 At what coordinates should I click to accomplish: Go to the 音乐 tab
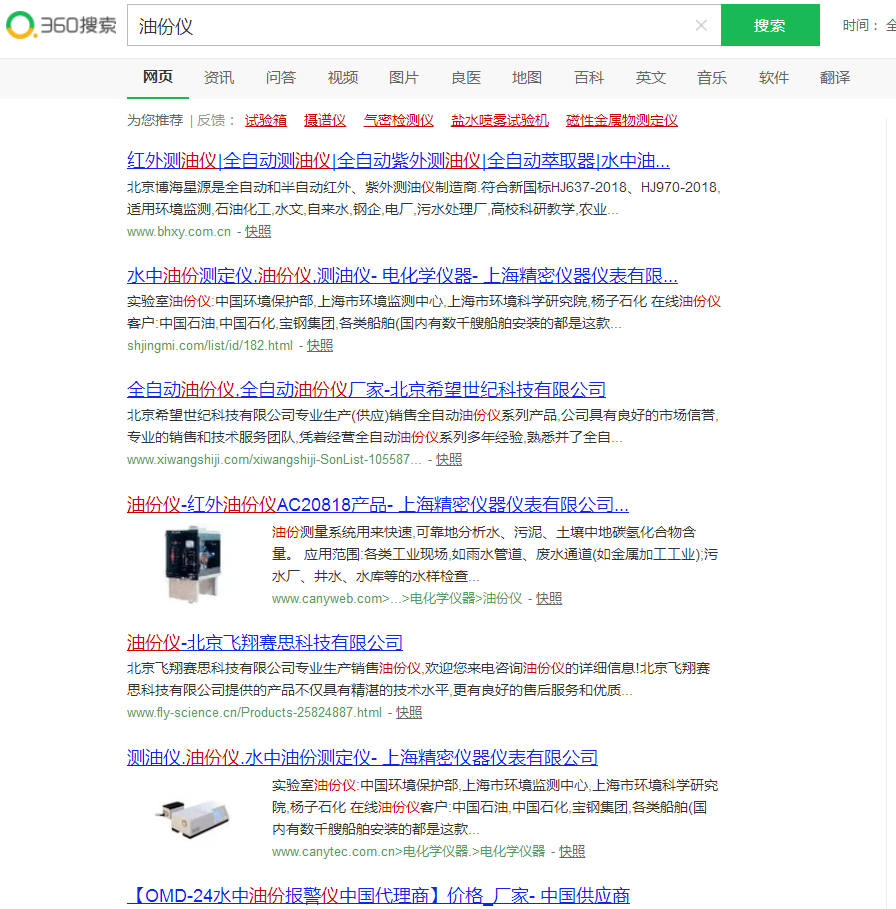(712, 77)
